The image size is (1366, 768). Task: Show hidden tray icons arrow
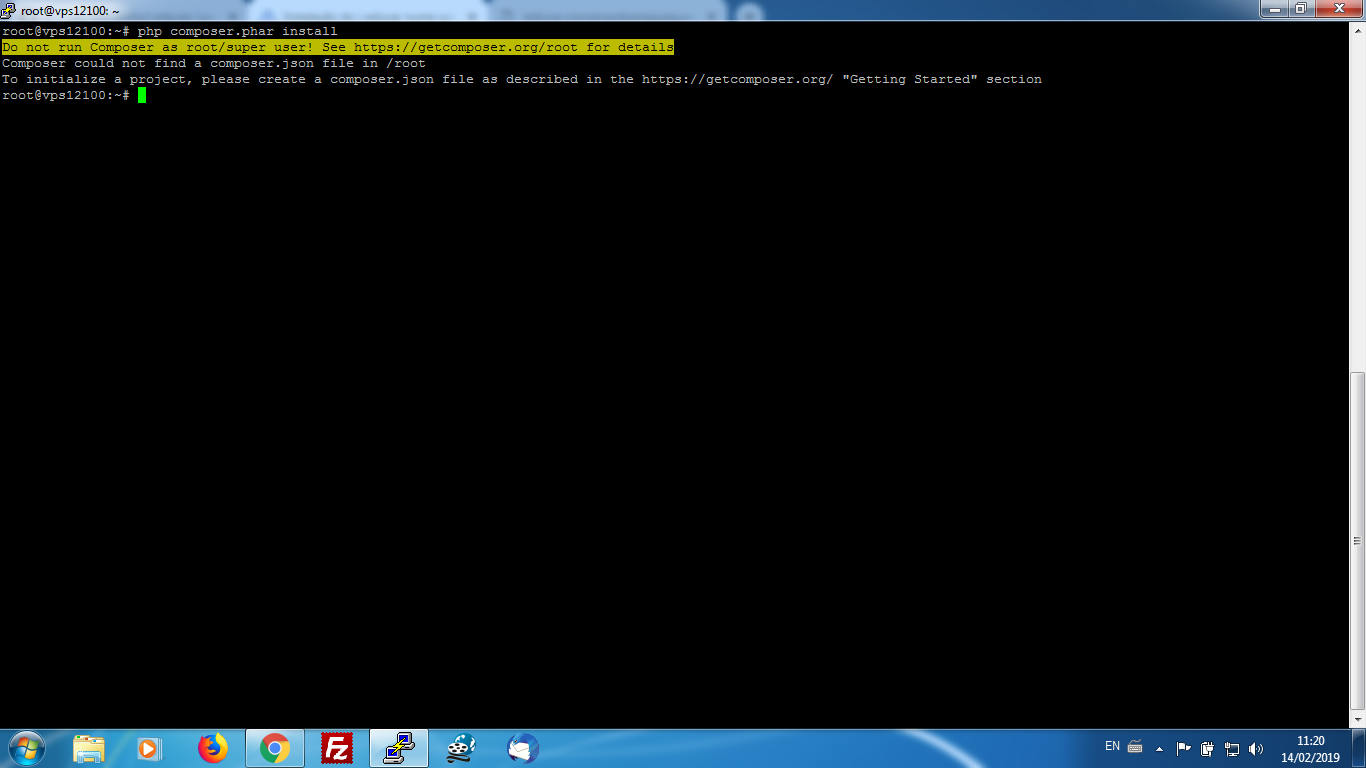pyautogui.click(x=1159, y=748)
